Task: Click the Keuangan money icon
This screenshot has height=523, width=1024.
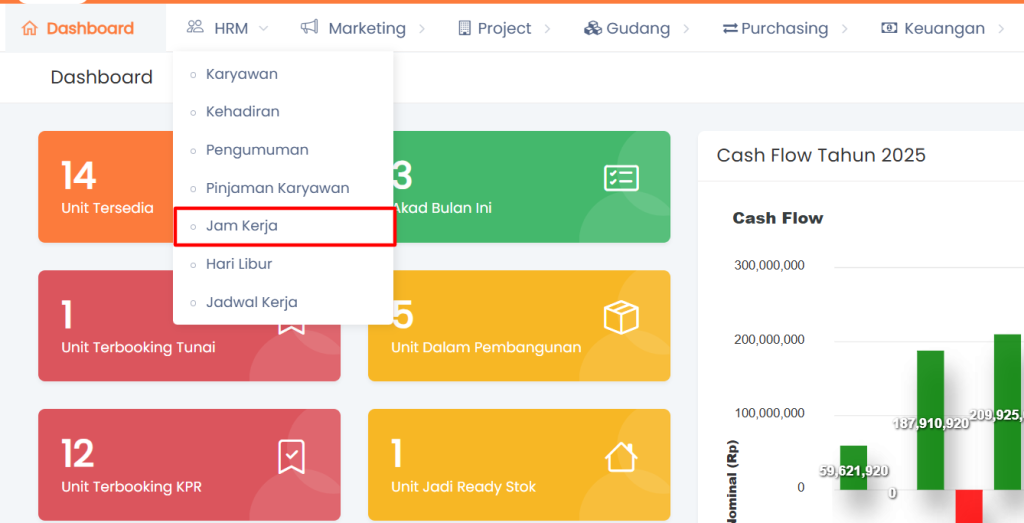Action: click(889, 28)
